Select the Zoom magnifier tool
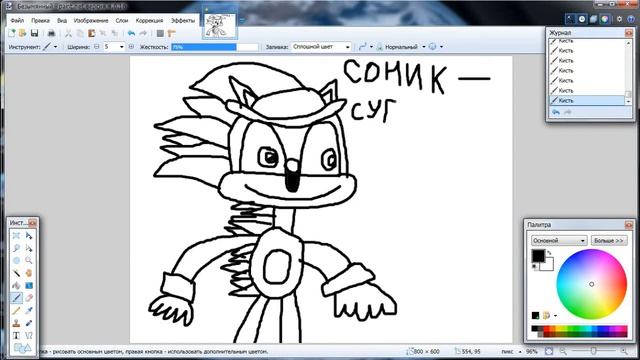 (x=29, y=260)
